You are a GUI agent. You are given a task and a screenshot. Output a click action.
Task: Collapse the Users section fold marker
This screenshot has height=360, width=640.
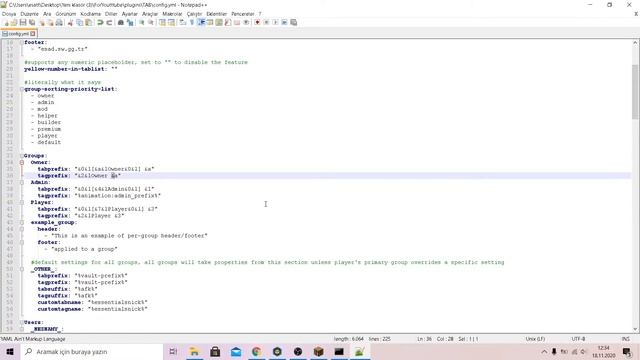pyautogui.click(x=22, y=322)
